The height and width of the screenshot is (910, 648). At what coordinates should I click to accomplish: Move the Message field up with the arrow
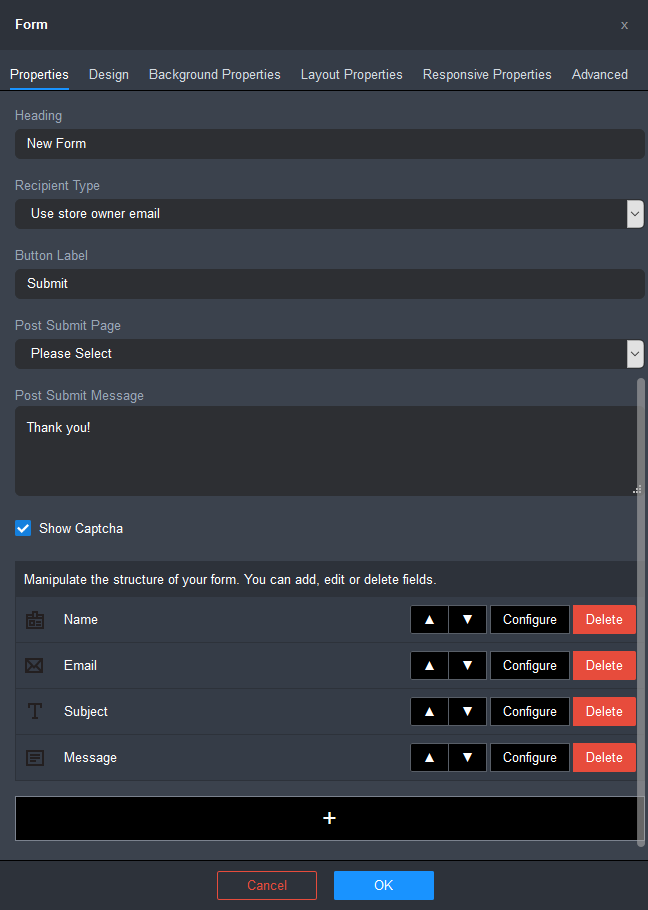pyautogui.click(x=429, y=757)
